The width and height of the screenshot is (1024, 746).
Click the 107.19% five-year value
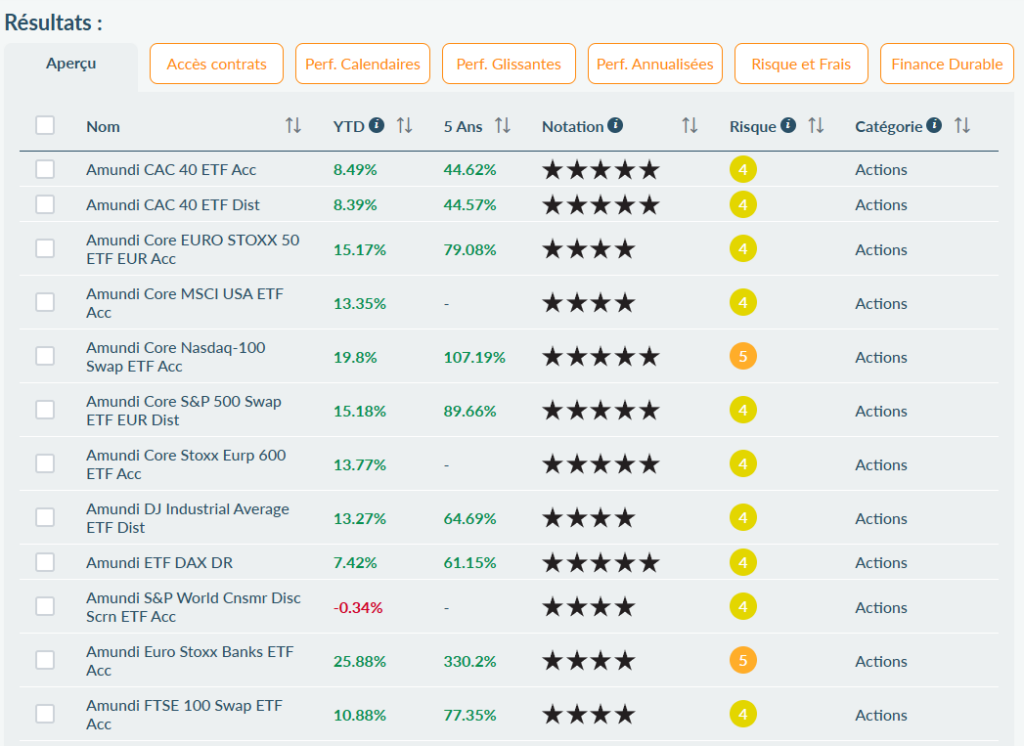[x=474, y=357]
